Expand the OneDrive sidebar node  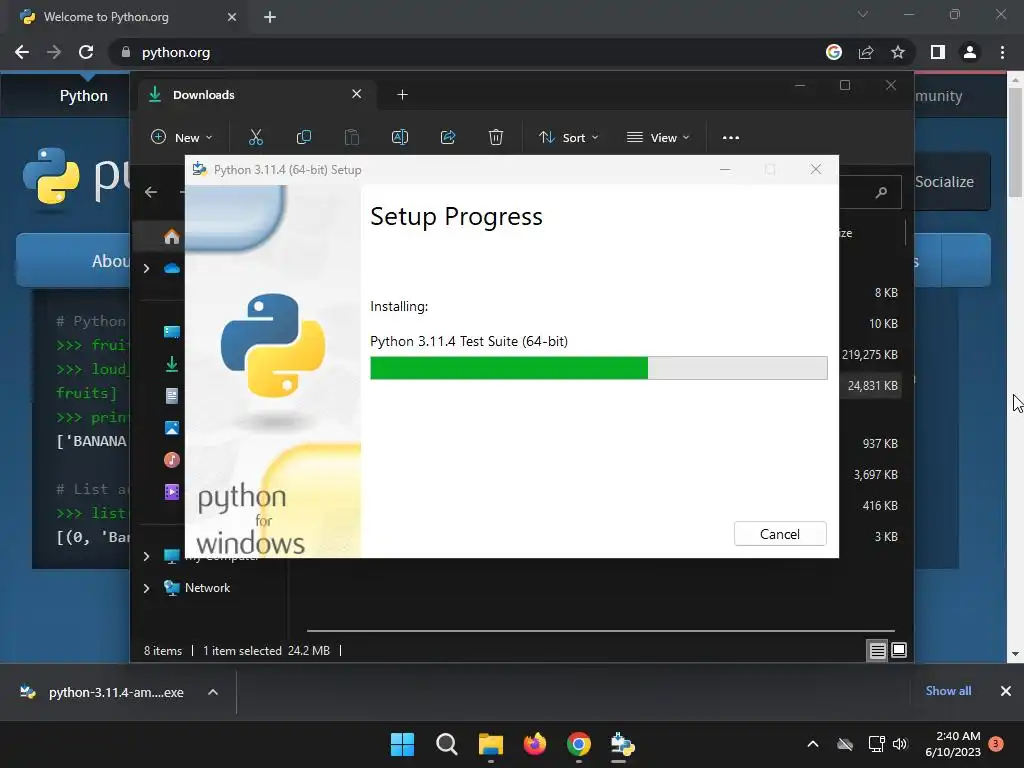pyautogui.click(x=146, y=268)
